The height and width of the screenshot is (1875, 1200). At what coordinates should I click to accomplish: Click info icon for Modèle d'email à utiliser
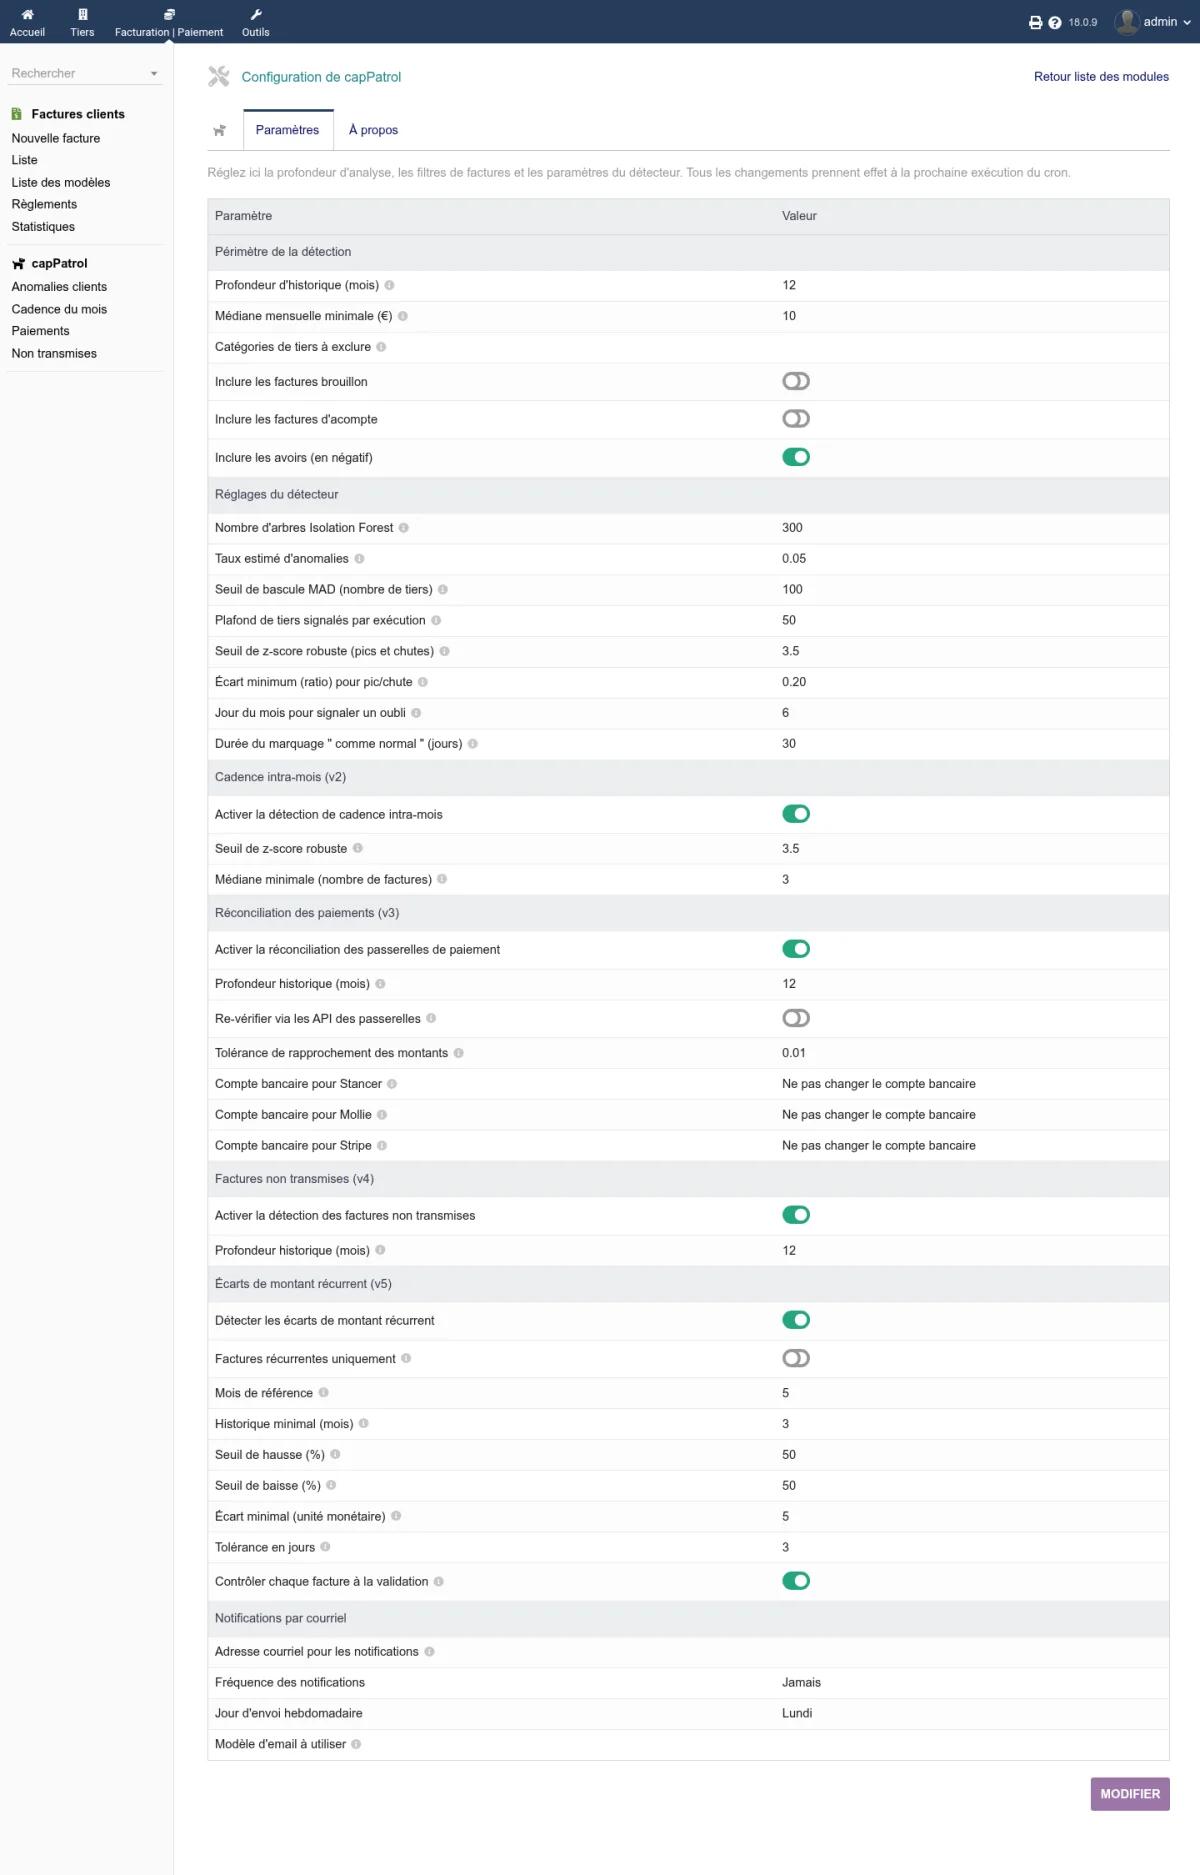click(x=356, y=1744)
